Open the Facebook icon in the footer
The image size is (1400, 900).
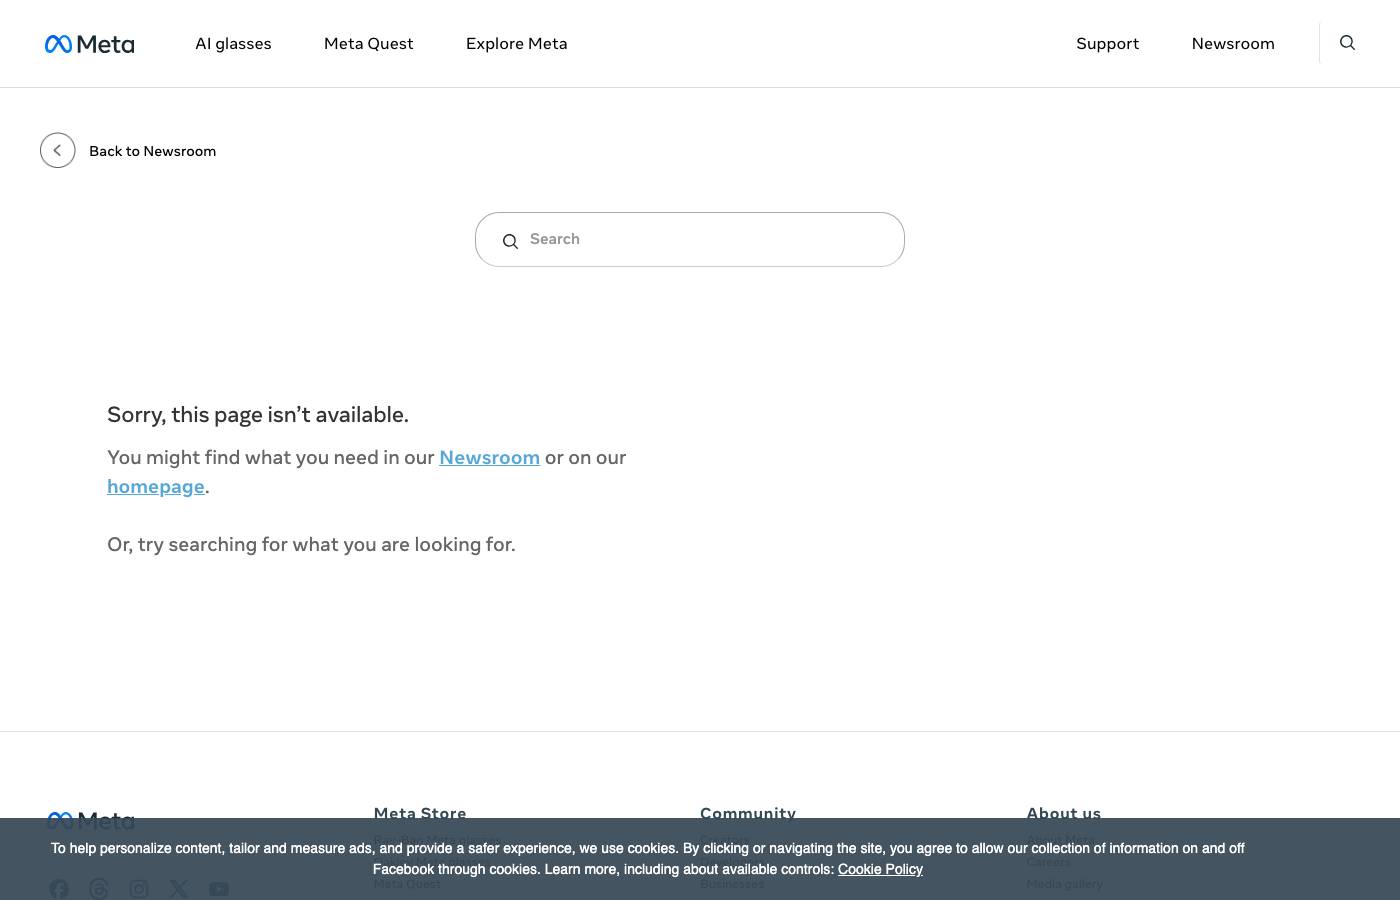click(x=59, y=889)
